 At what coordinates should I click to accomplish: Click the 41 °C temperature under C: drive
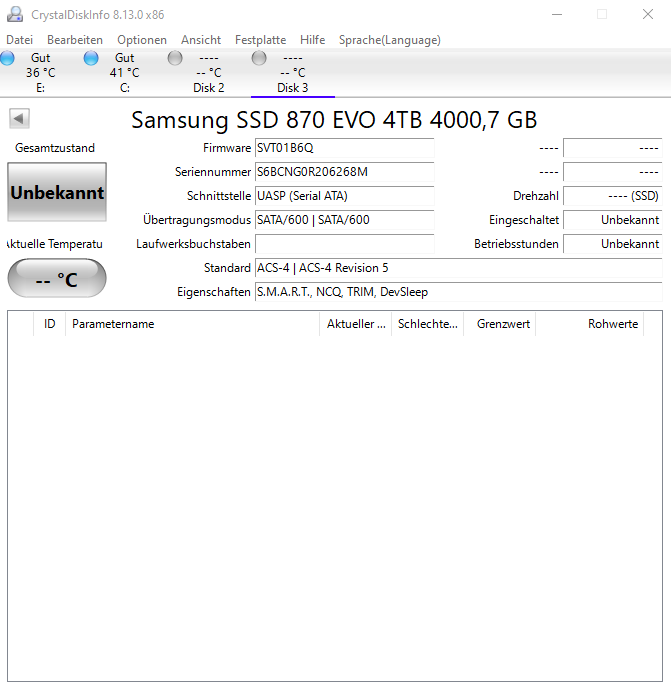(124, 73)
